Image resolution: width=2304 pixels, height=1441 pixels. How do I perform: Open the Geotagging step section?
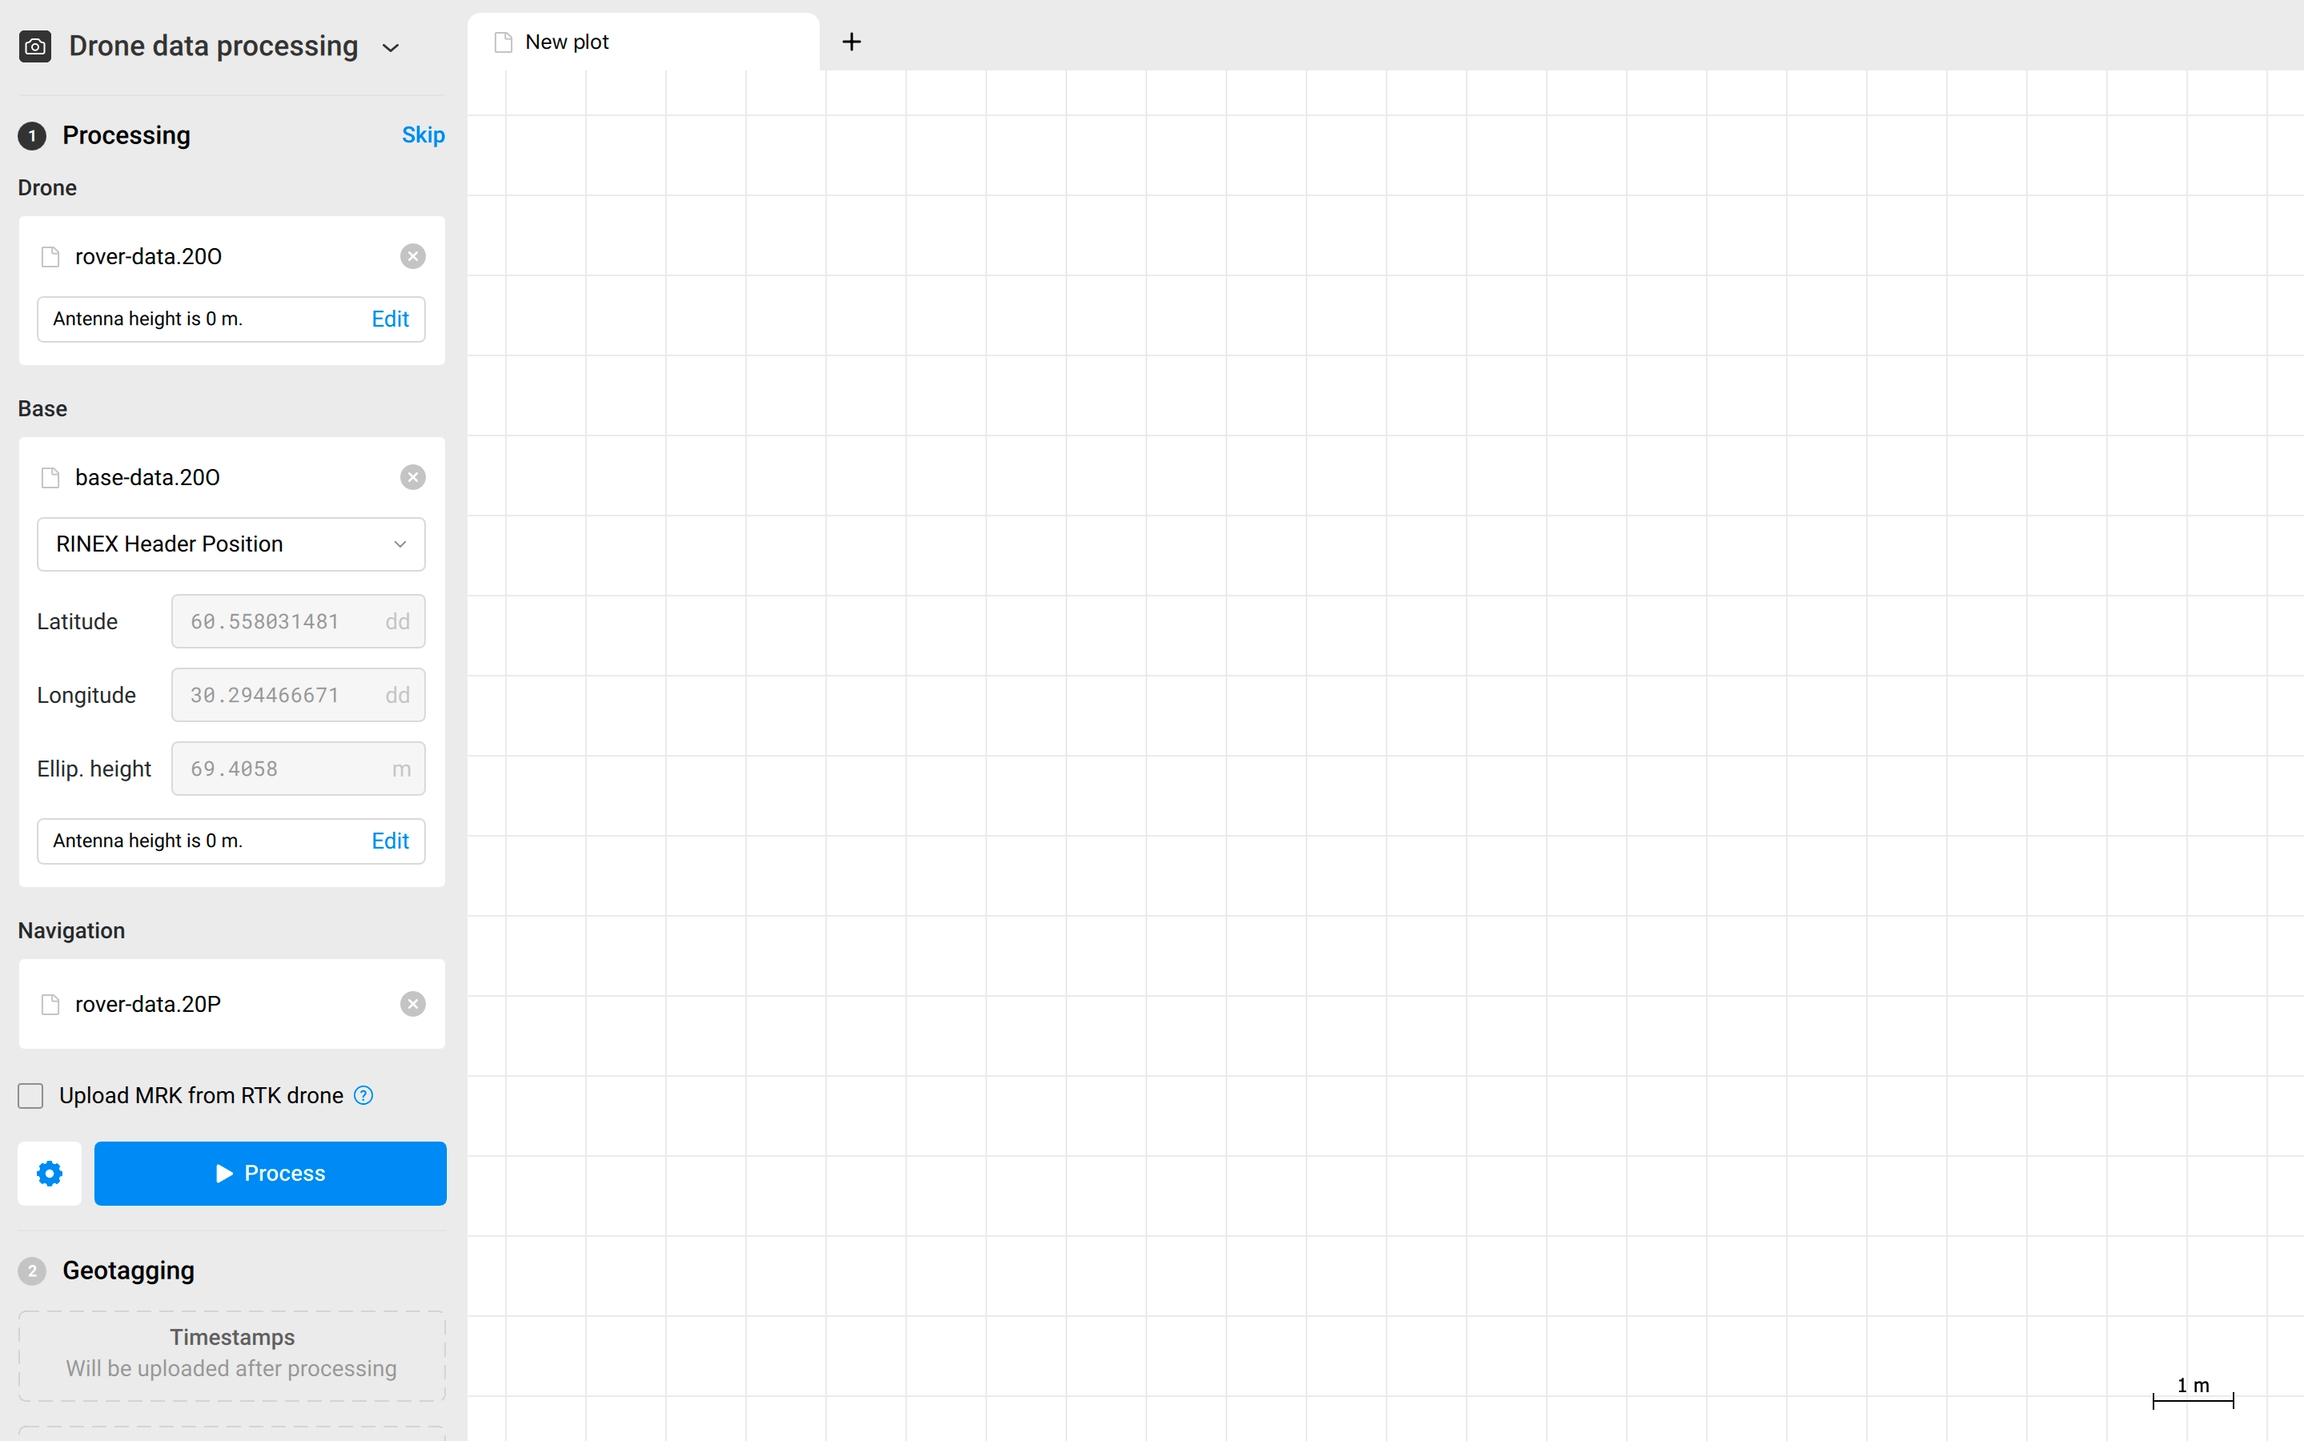[128, 1270]
